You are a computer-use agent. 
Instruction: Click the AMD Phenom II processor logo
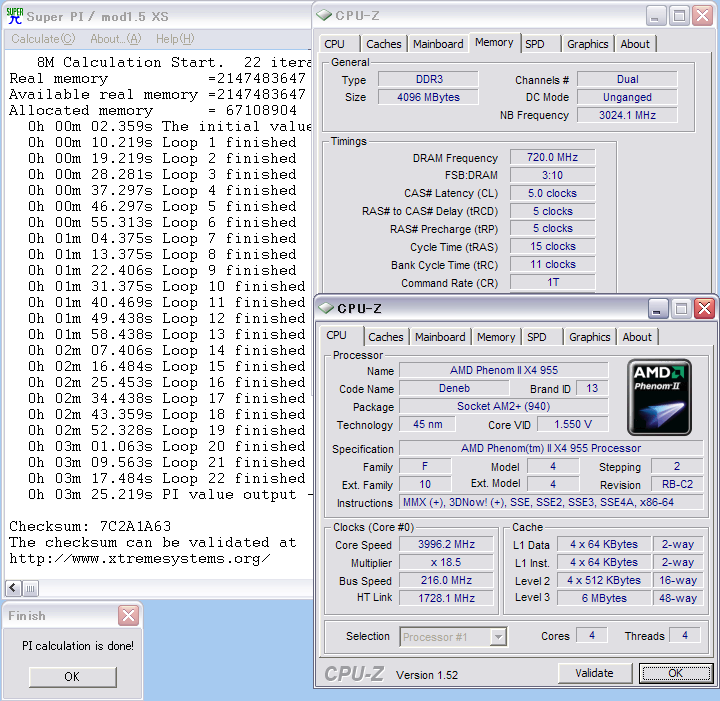point(659,397)
